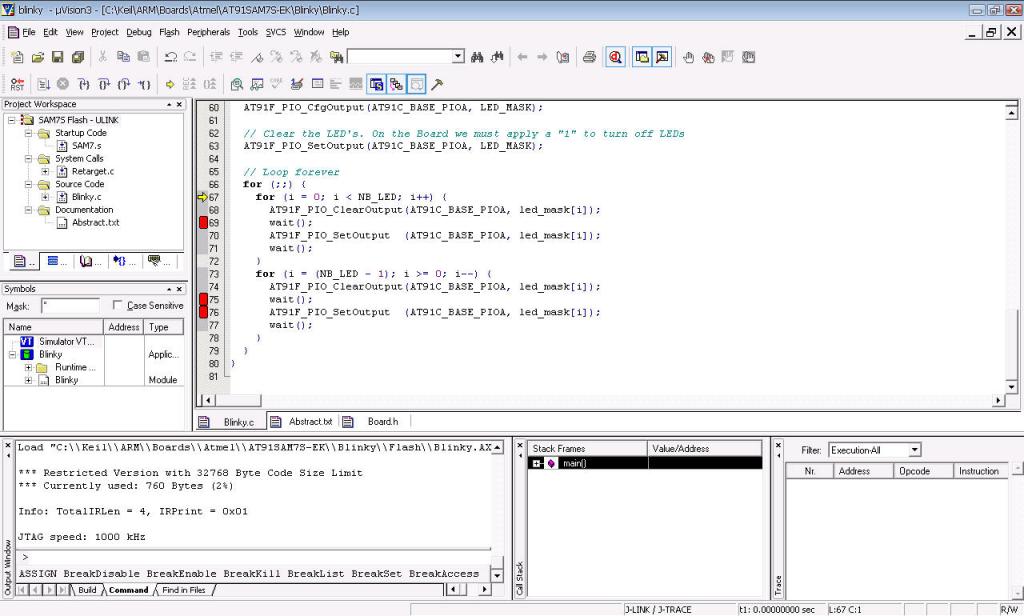Screen dimensions: 1024x616
Task: Click the editor horizontal scrollbar
Action: click(600, 400)
